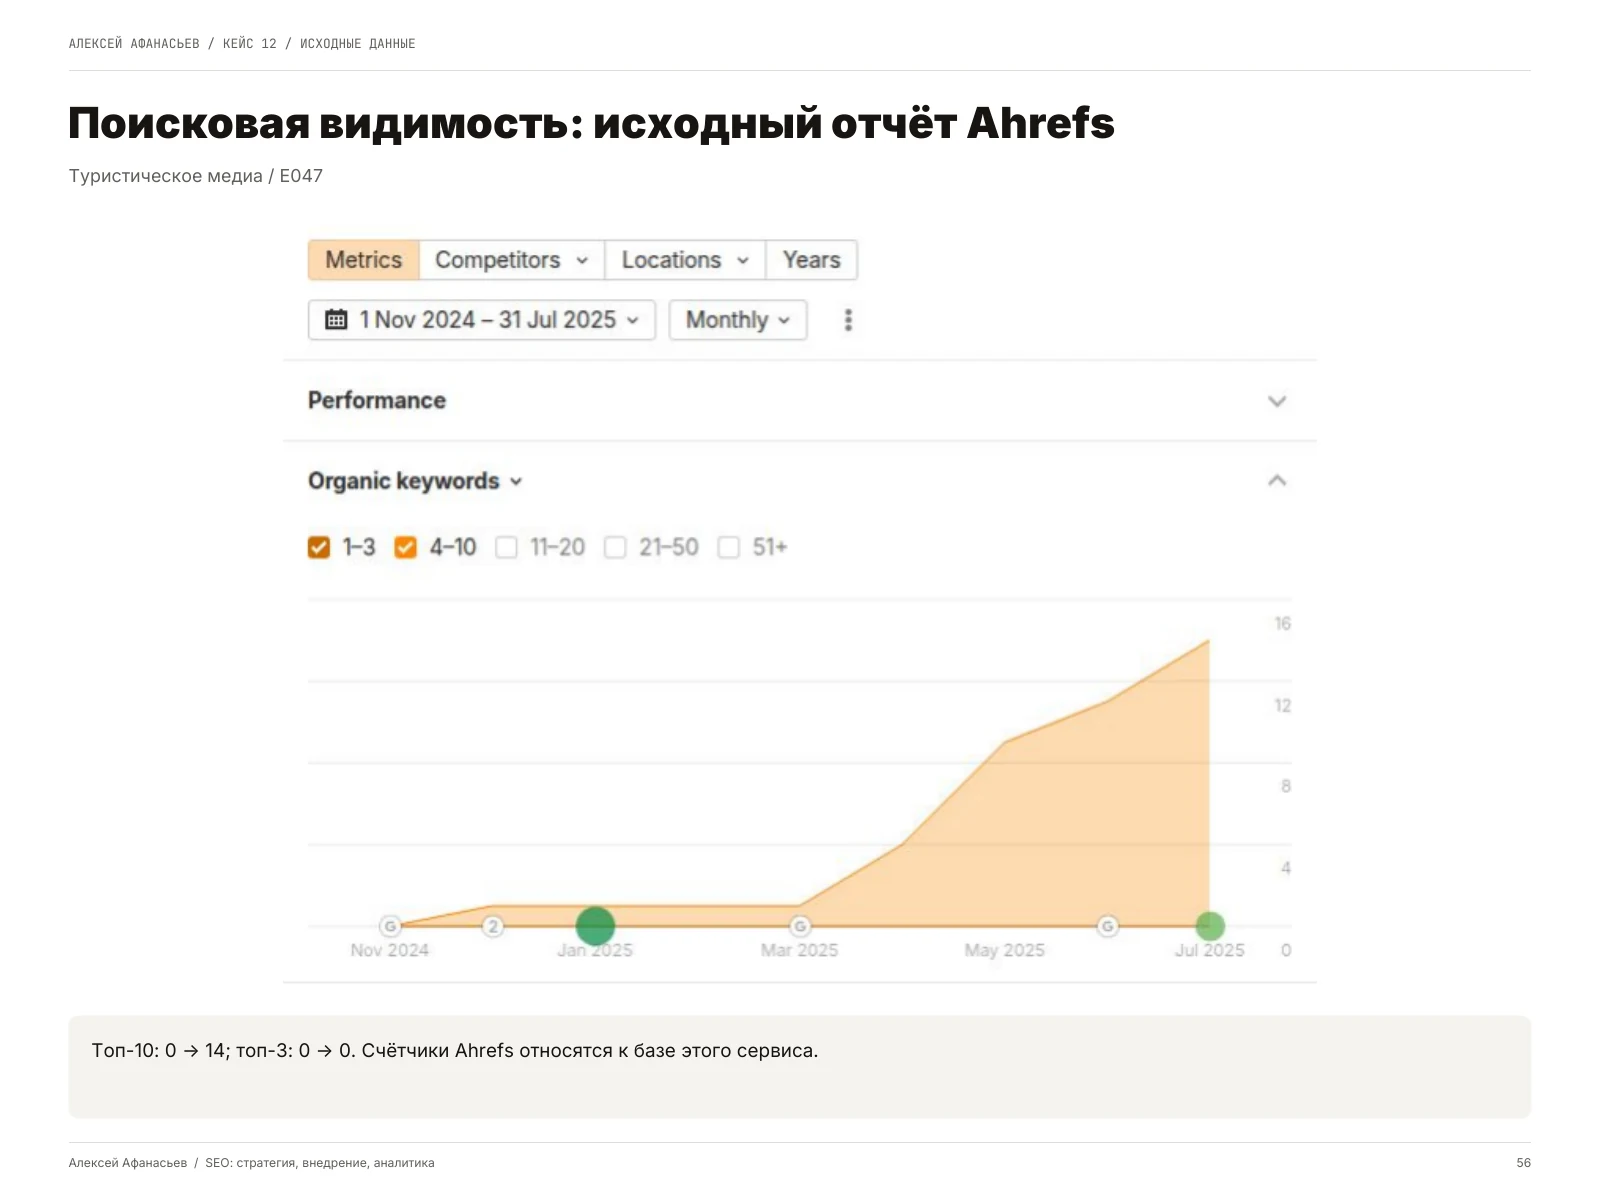Click the light green dot at Jul 2025
Image resolution: width=1600 pixels, height=1200 pixels.
click(1210, 926)
